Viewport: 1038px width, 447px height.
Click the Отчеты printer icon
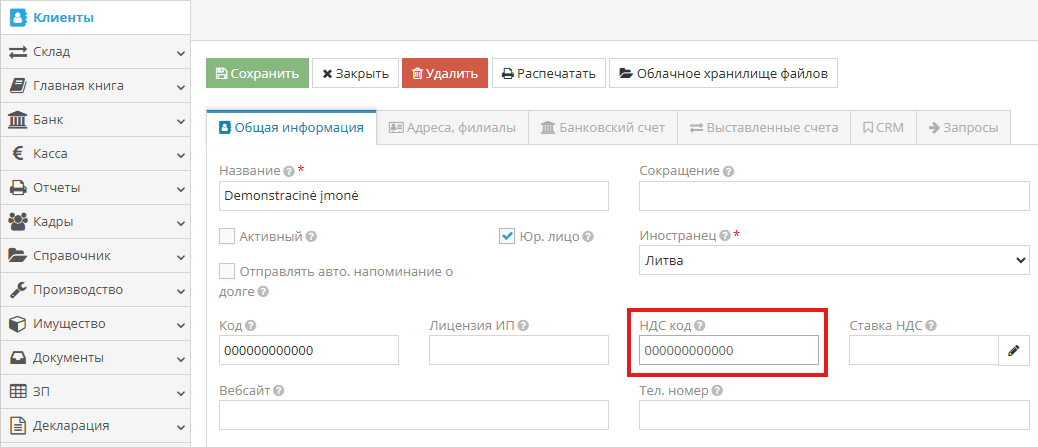[17, 188]
